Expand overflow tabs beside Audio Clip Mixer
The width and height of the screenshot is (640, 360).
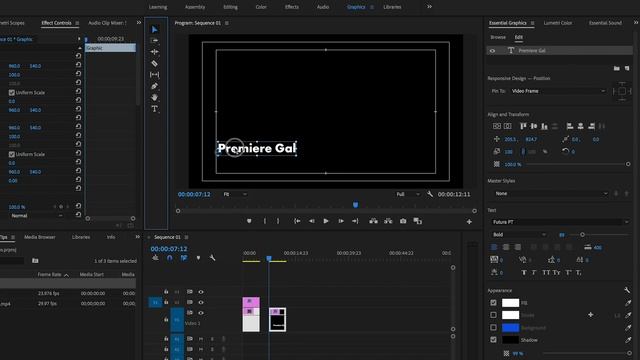tap(139, 23)
